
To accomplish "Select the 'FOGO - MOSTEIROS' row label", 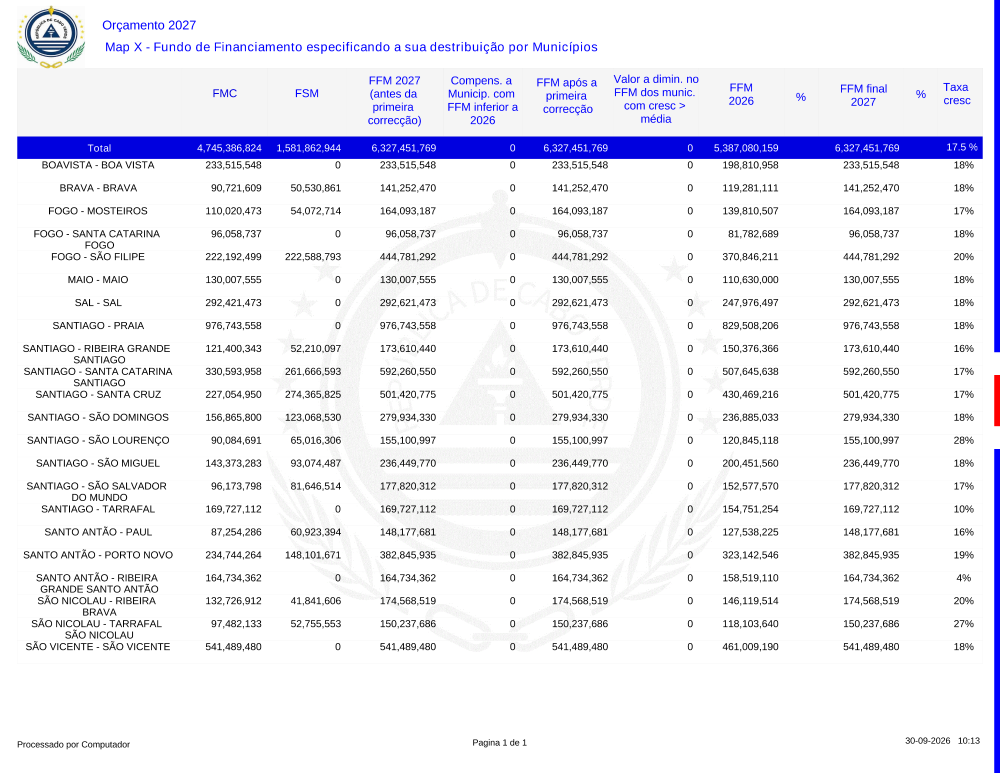I will coord(98,211).
